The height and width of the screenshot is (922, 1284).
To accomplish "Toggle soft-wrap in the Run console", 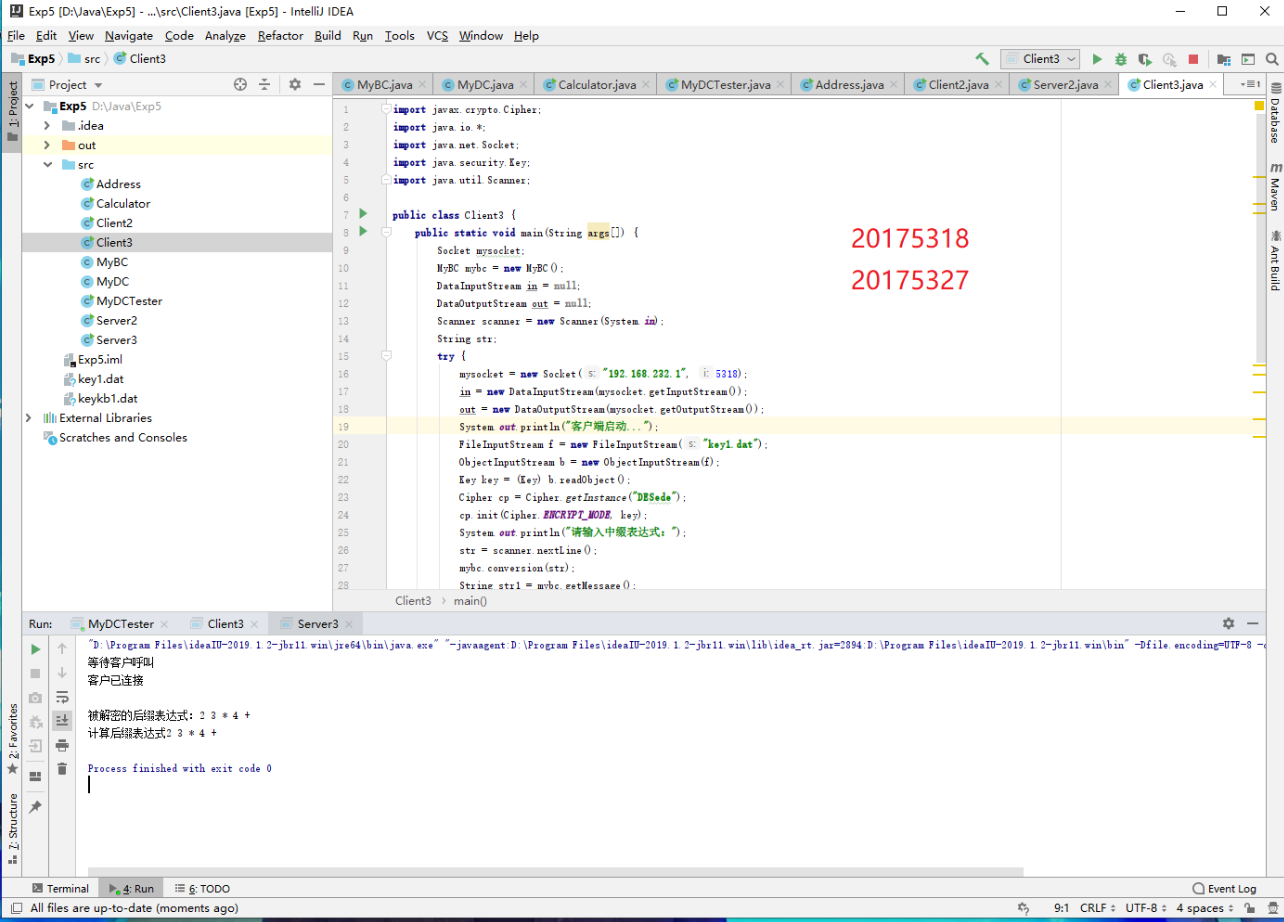I will [x=62, y=697].
